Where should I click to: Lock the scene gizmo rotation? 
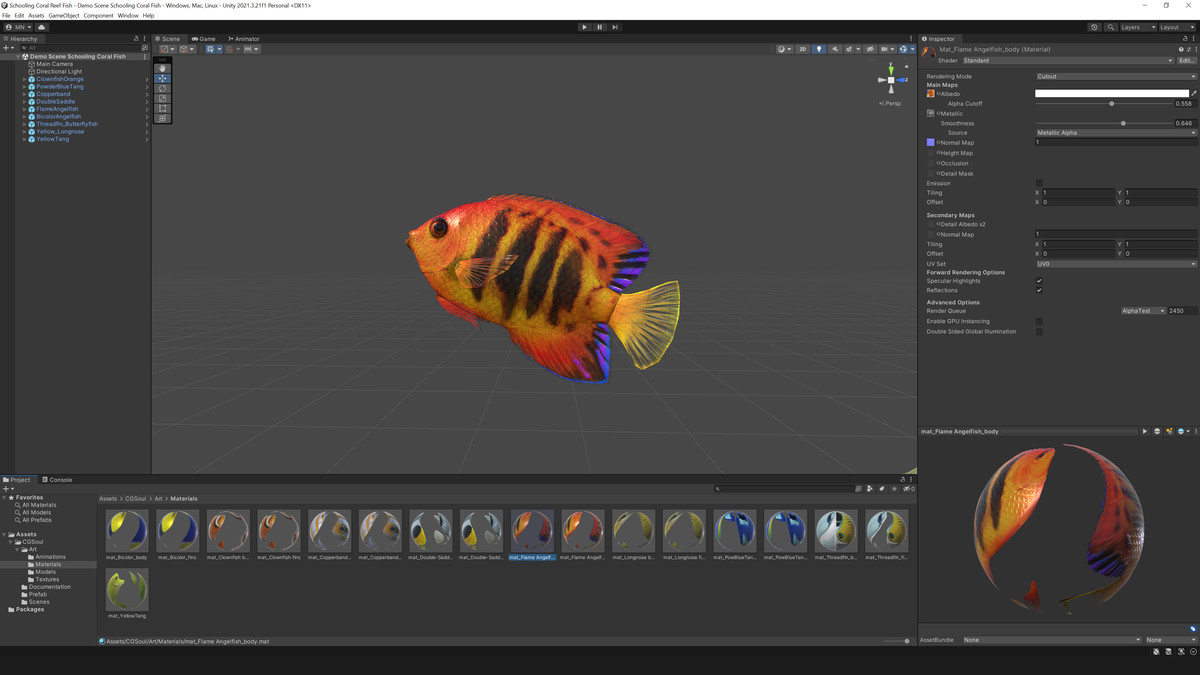(907, 66)
